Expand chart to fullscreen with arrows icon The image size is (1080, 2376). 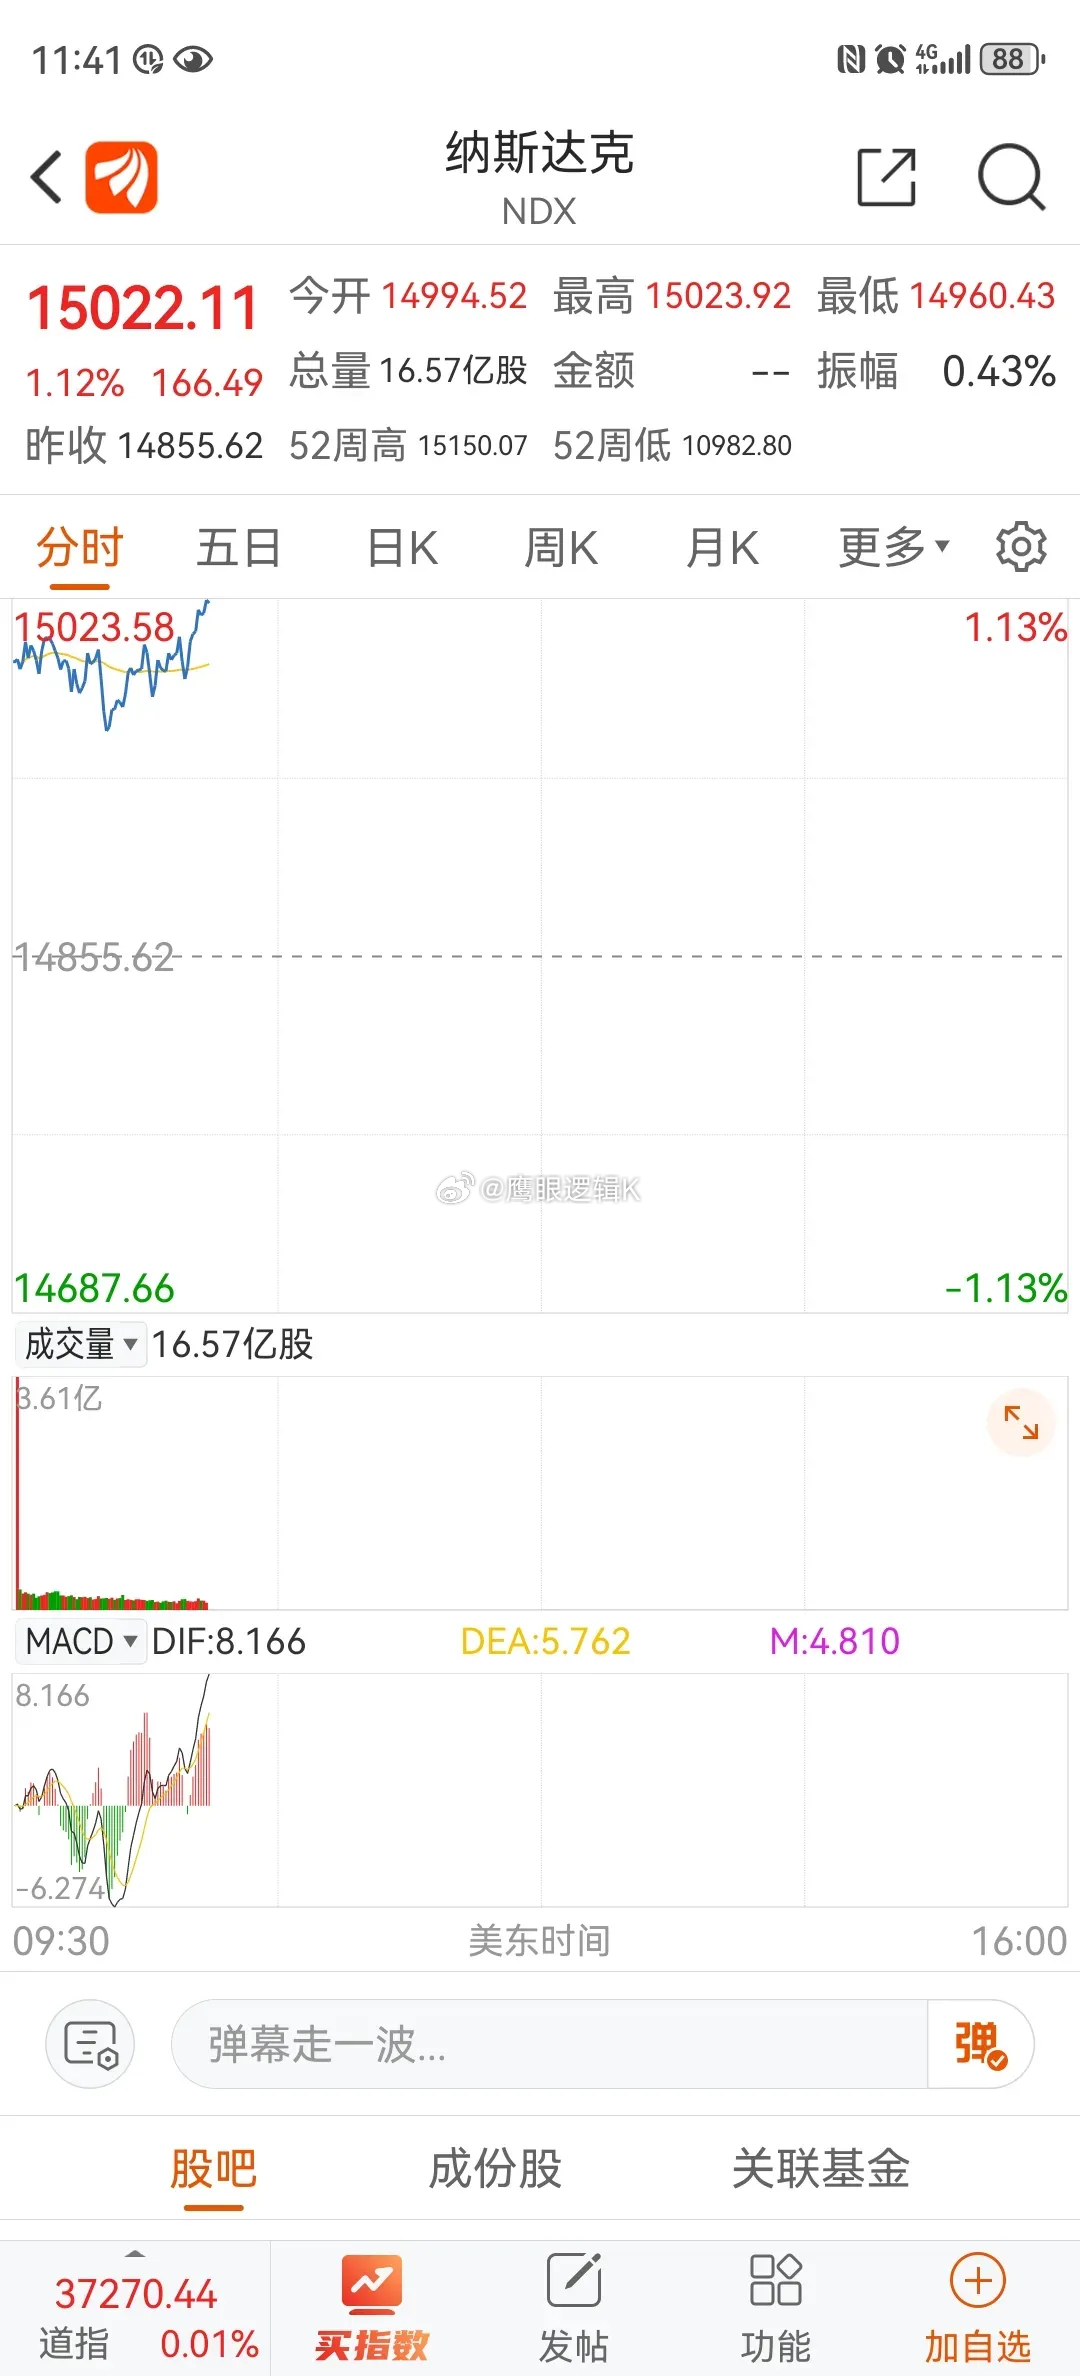click(1021, 1422)
